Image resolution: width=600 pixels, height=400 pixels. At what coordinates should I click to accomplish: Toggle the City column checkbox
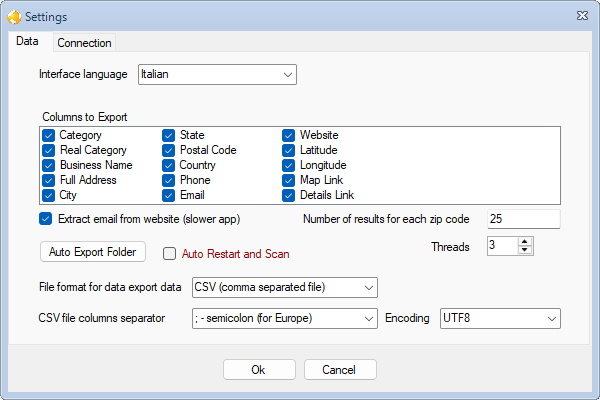click(49, 195)
